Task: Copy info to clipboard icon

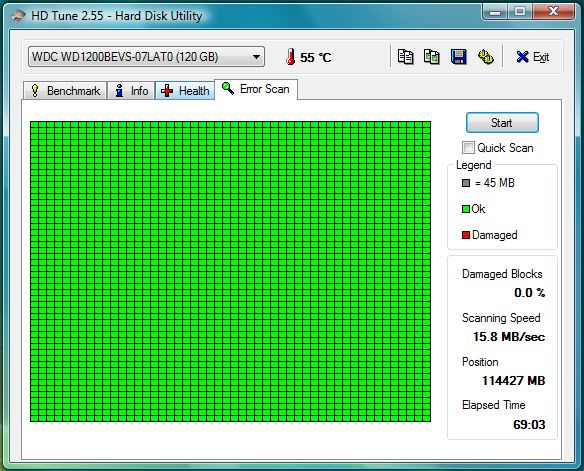Action: pyautogui.click(x=405, y=57)
